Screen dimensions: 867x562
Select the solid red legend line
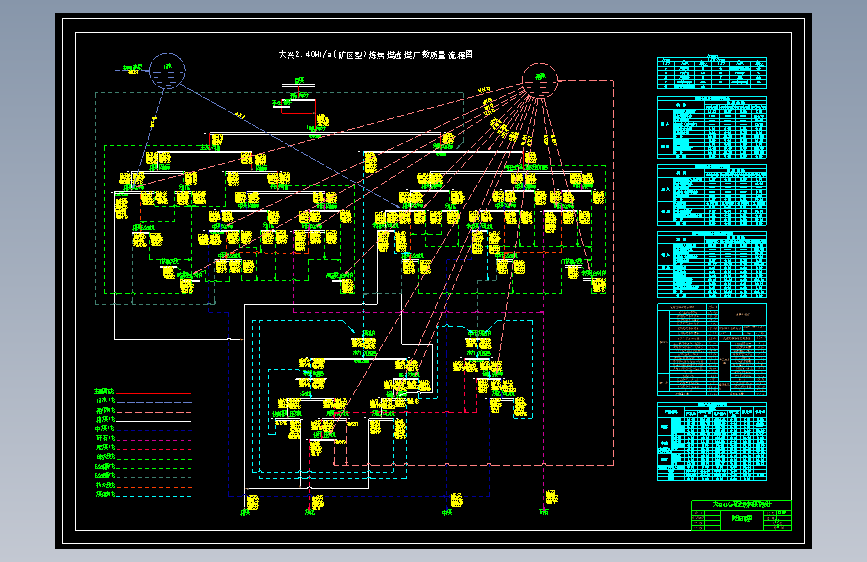pos(153,393)
